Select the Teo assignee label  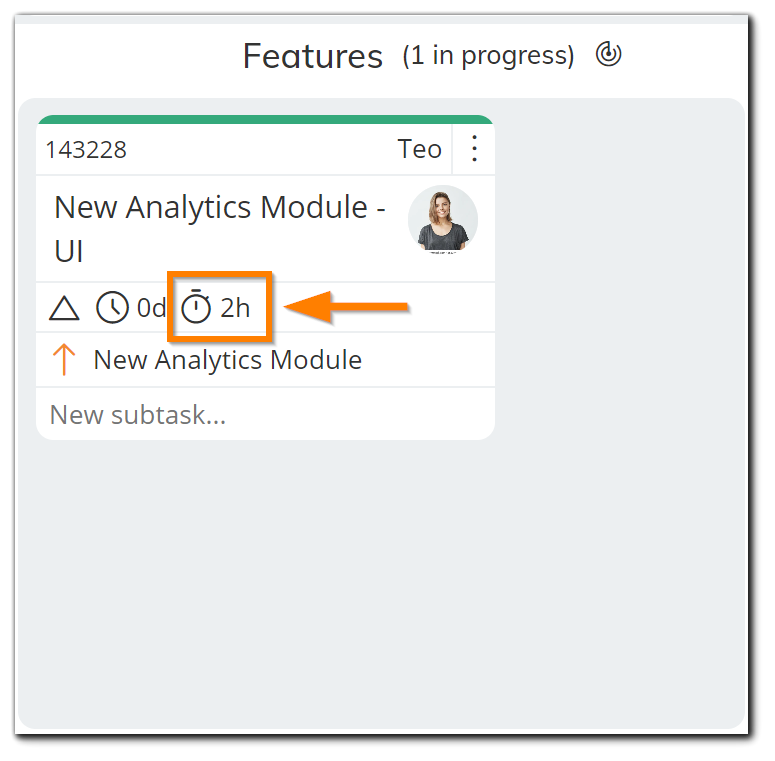click(419, 149)
